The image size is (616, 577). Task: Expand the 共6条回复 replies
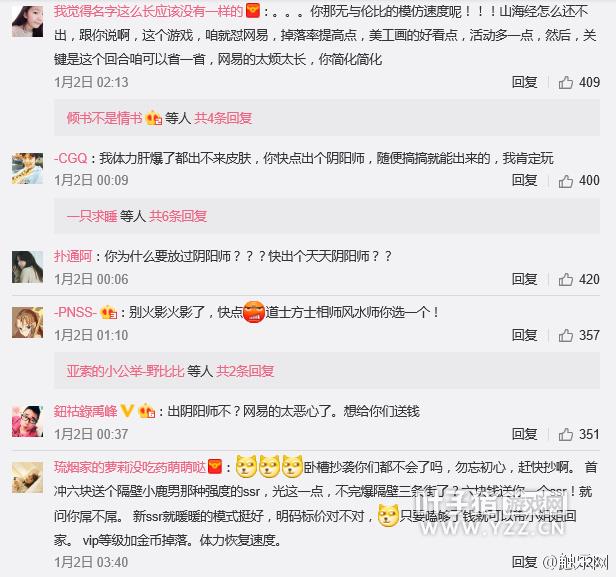click(178, 216)
